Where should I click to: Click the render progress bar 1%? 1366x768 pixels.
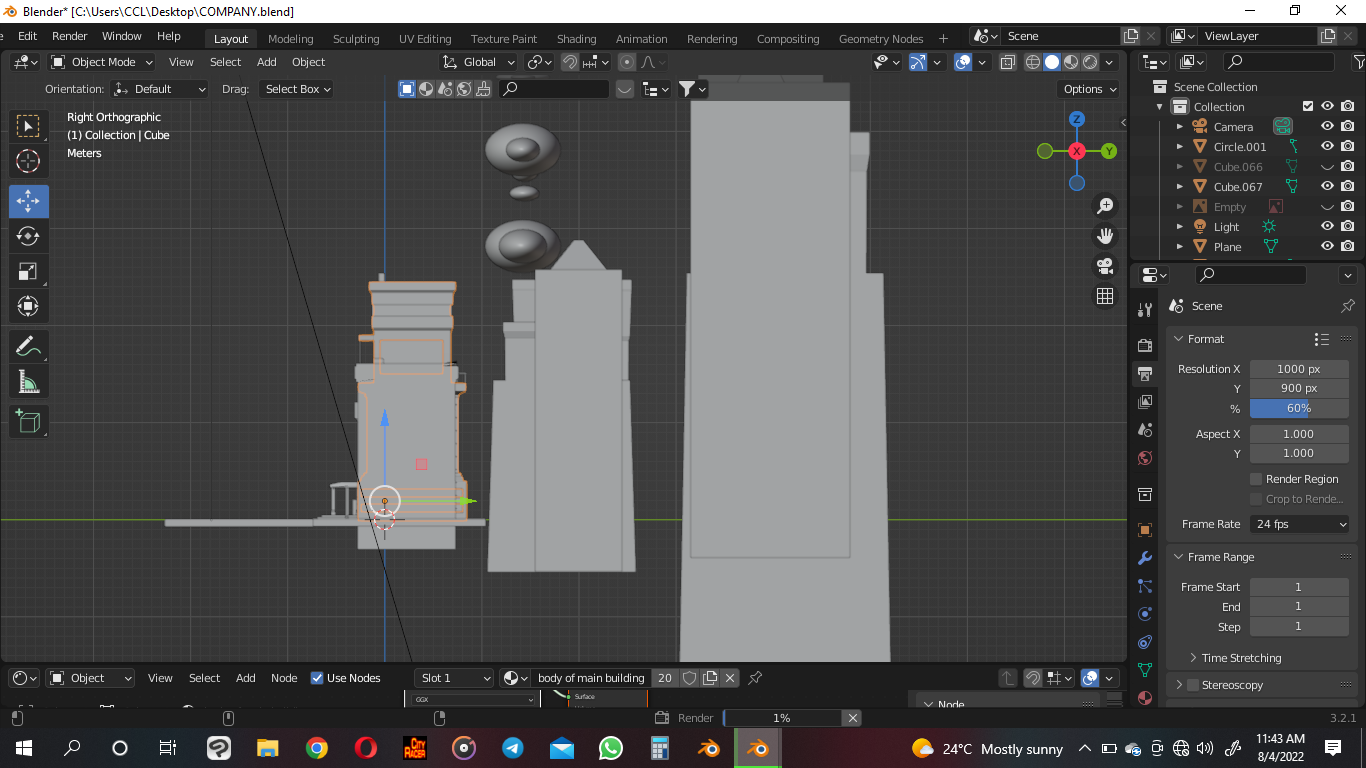[782, 718]
